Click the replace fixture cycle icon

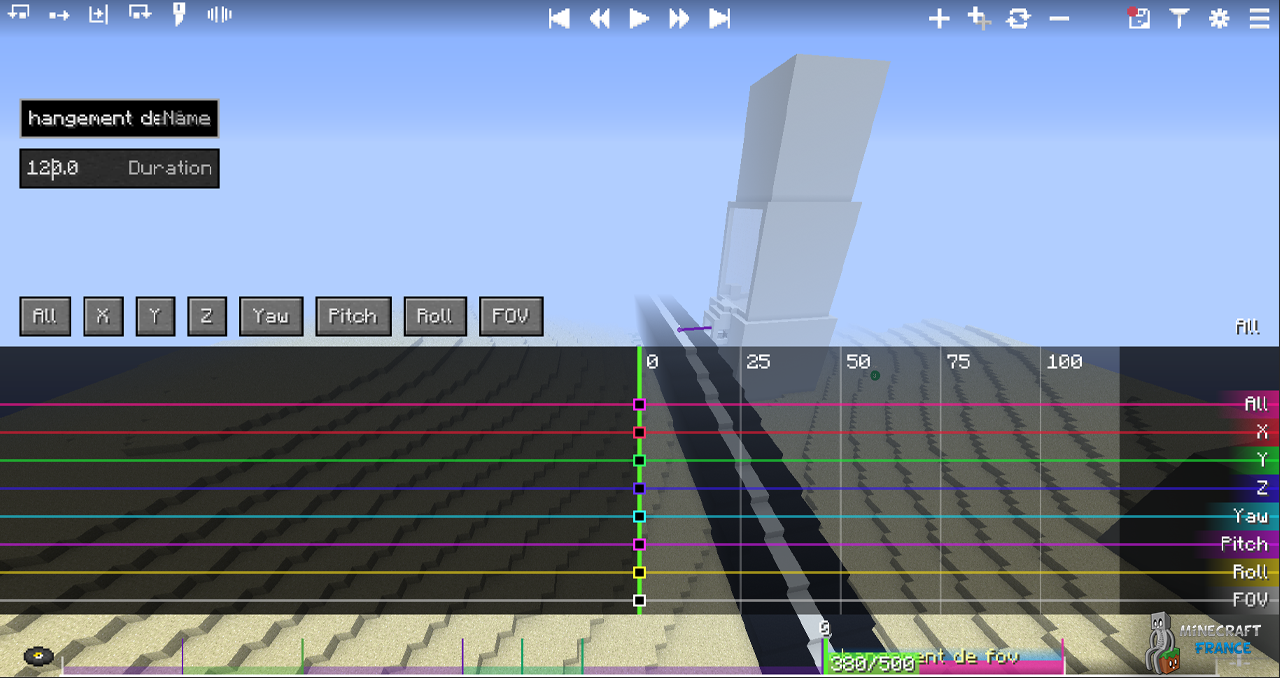click(1019, 18)
